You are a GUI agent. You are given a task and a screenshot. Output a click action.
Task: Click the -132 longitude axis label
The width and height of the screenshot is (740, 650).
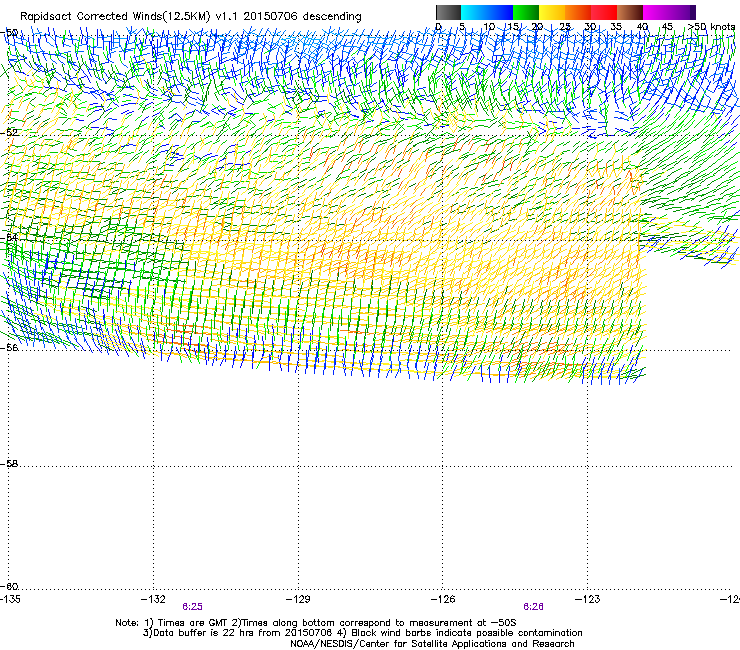pyautogui.click(x=153, y=599)
